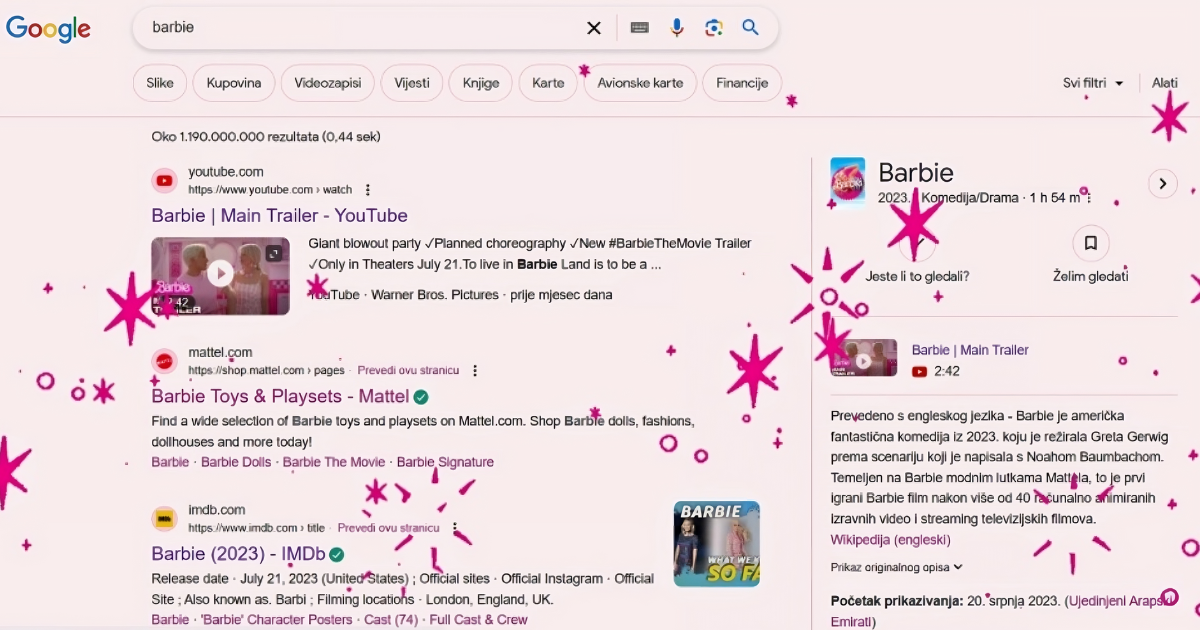The height and width of the screenshot is (630, 1200).
Task: Open the Barbie Dolls sitelink
Action: (x=236, y=462)
